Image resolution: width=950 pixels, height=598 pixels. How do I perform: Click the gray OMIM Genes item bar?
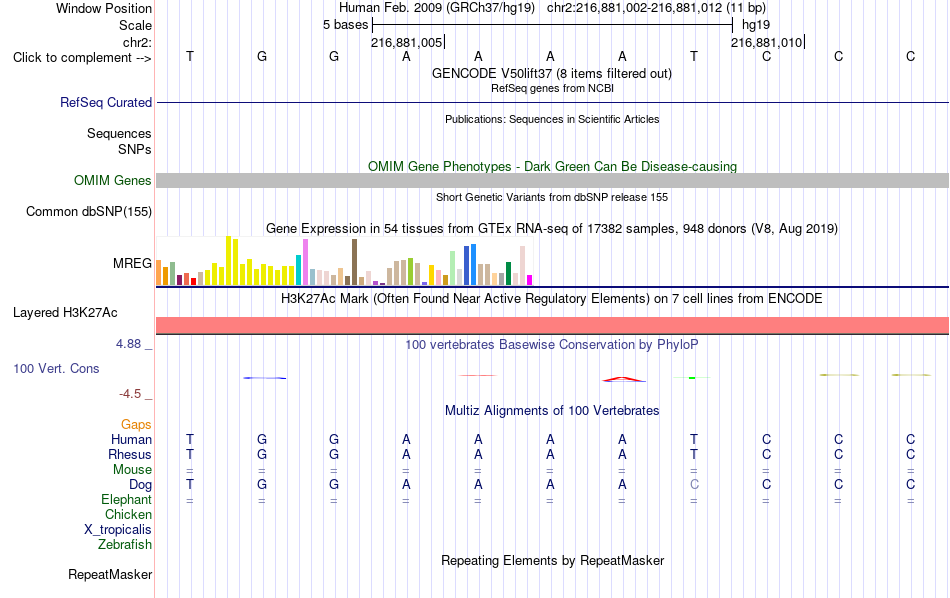coord(552,181)
